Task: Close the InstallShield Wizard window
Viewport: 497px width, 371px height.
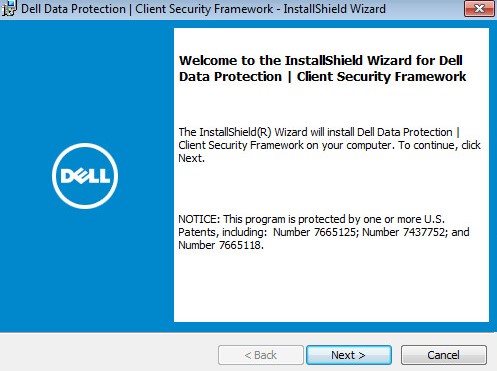Action: (x=479, y=8)
